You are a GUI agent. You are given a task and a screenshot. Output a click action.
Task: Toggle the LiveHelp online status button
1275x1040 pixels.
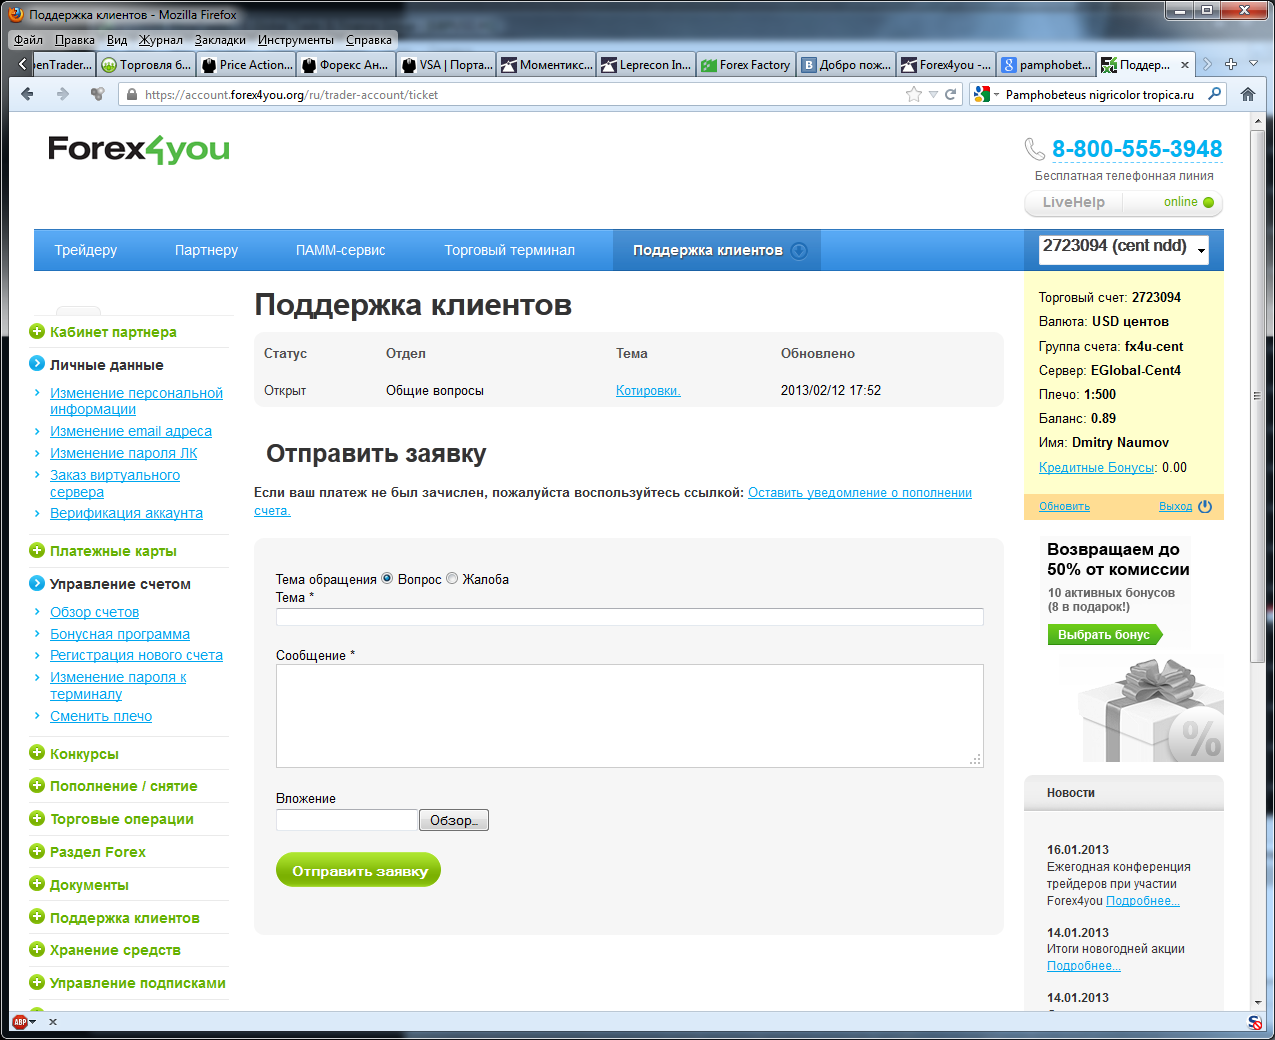tap(1123, 202)
